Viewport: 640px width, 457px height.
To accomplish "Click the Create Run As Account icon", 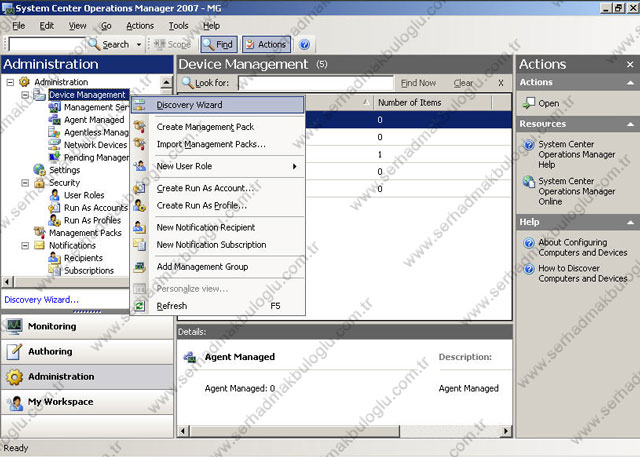I will pos(140,188).
